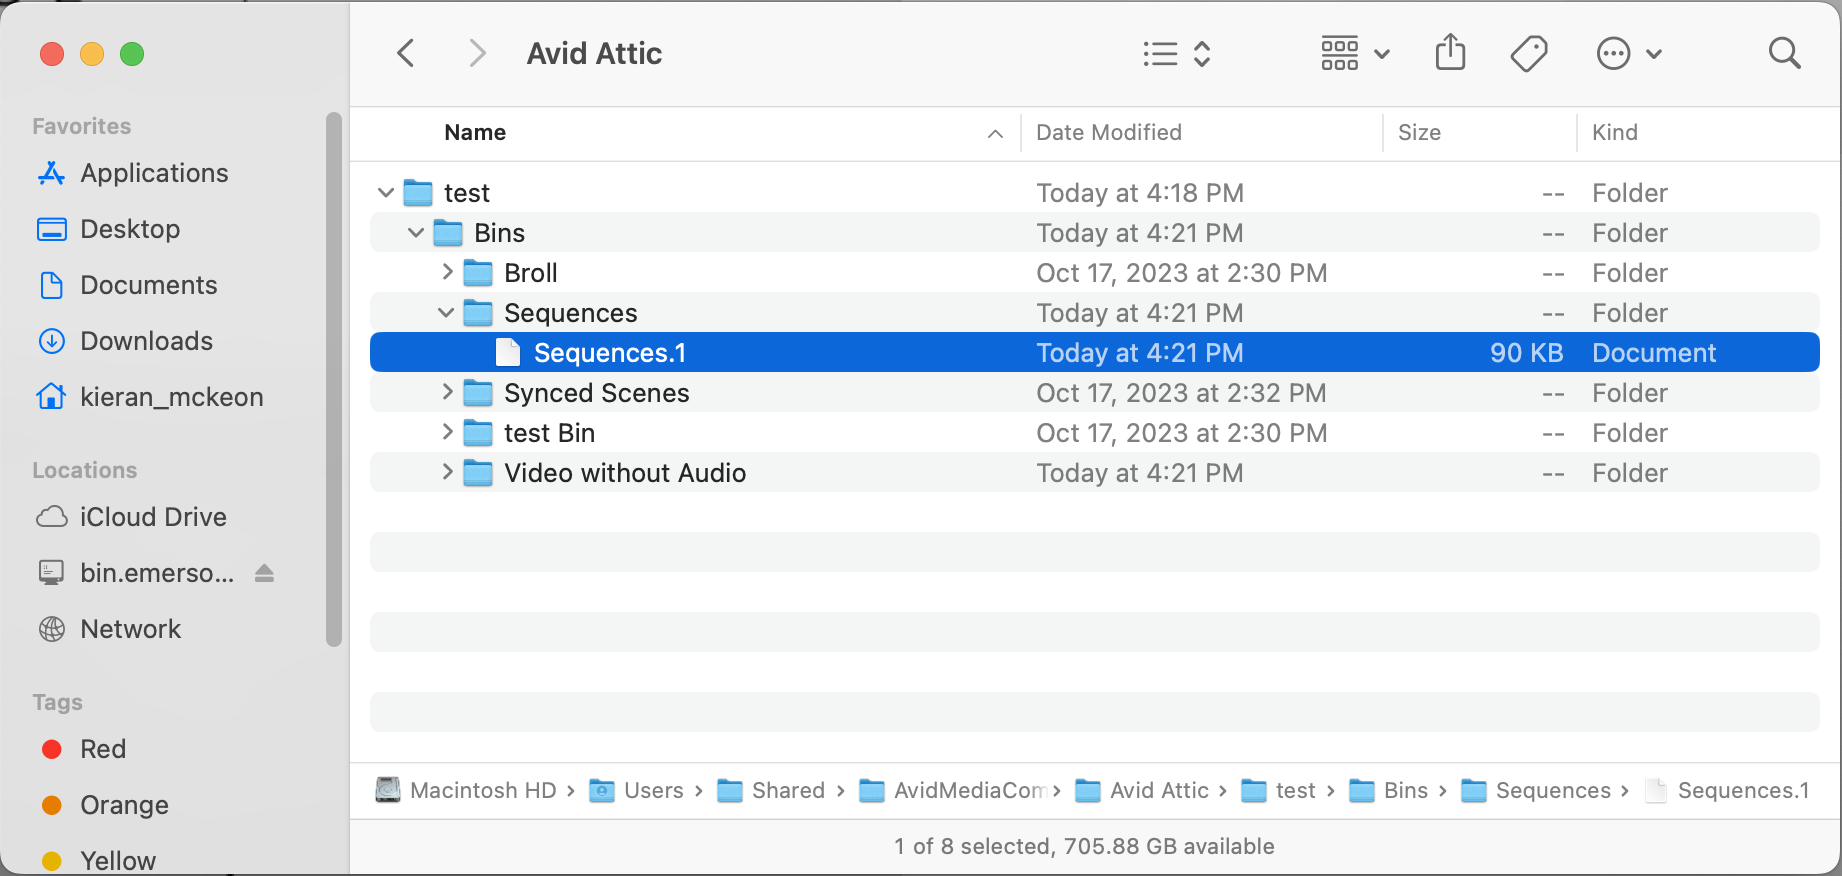
Task: Click Sequences in the path bar
Action: (x=1537, y=790)
